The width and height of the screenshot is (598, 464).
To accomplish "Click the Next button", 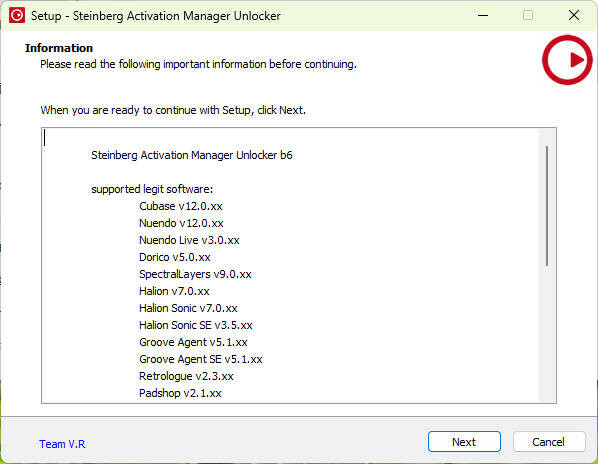I will [464, 442].
